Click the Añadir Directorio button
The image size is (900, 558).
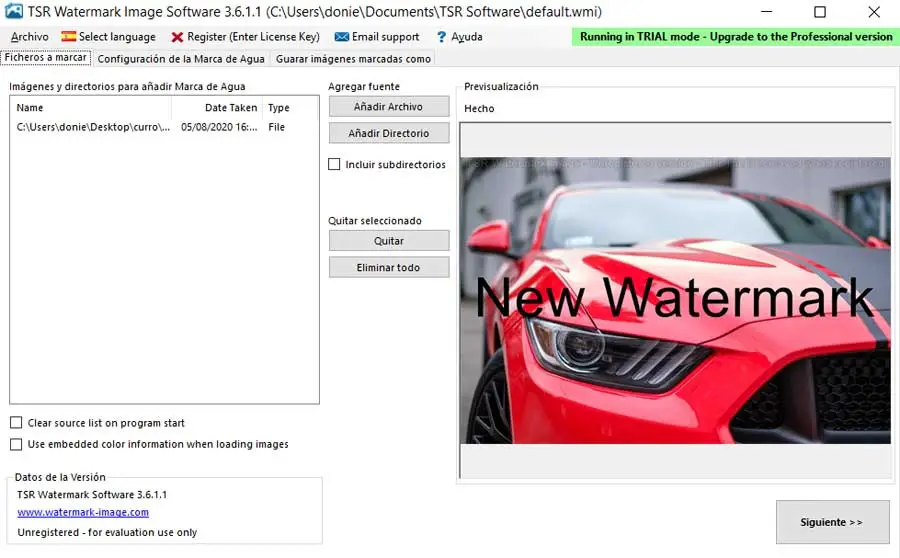[x=389, y=133]
